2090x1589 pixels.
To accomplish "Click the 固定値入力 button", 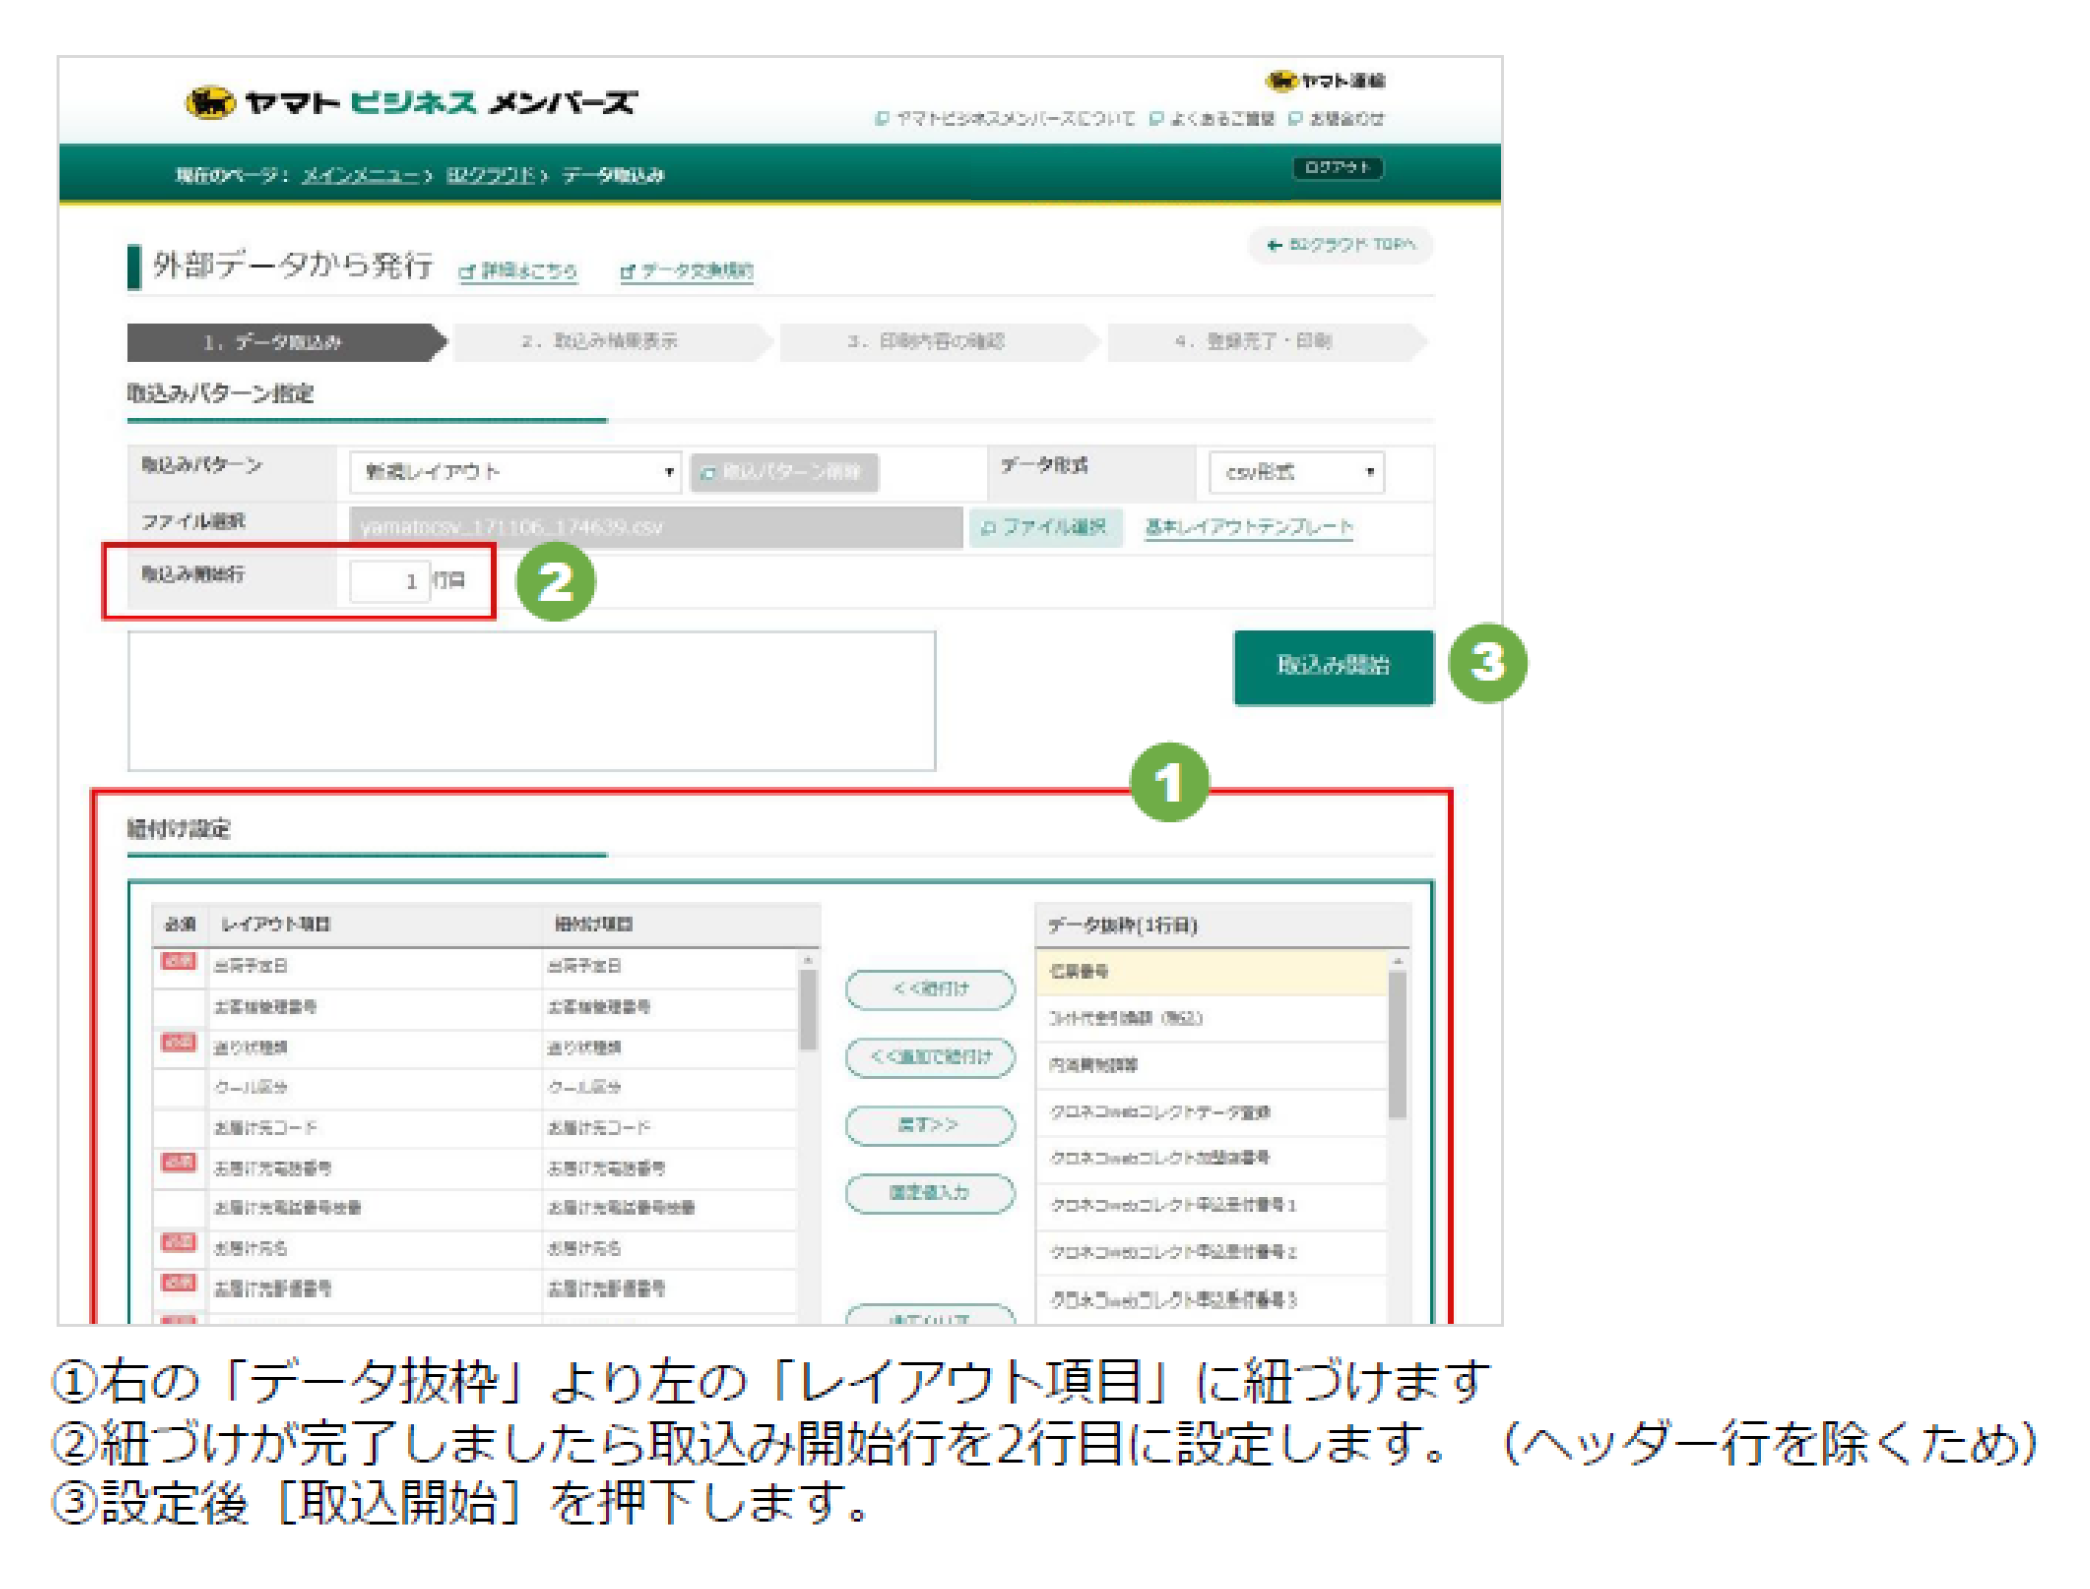I will pyautogui.click(x=928, y=1193).
